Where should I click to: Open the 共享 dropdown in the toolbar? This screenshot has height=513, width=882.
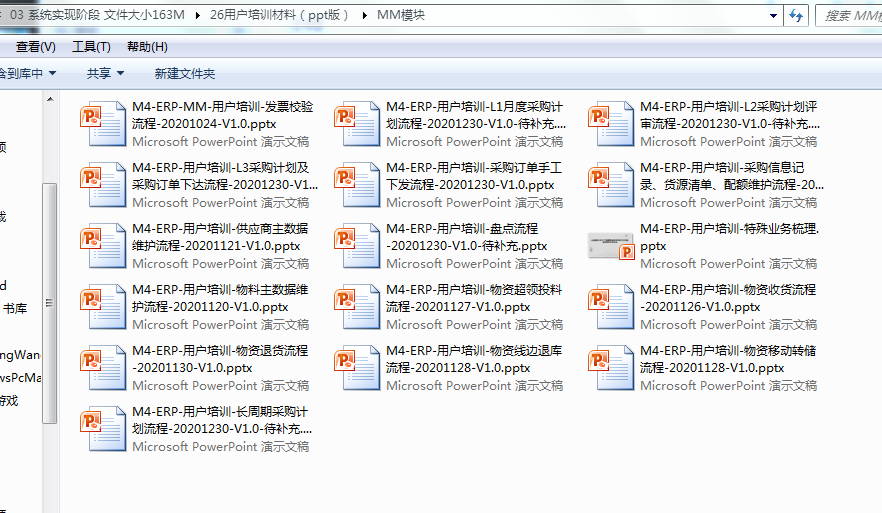tap(105, 73)
